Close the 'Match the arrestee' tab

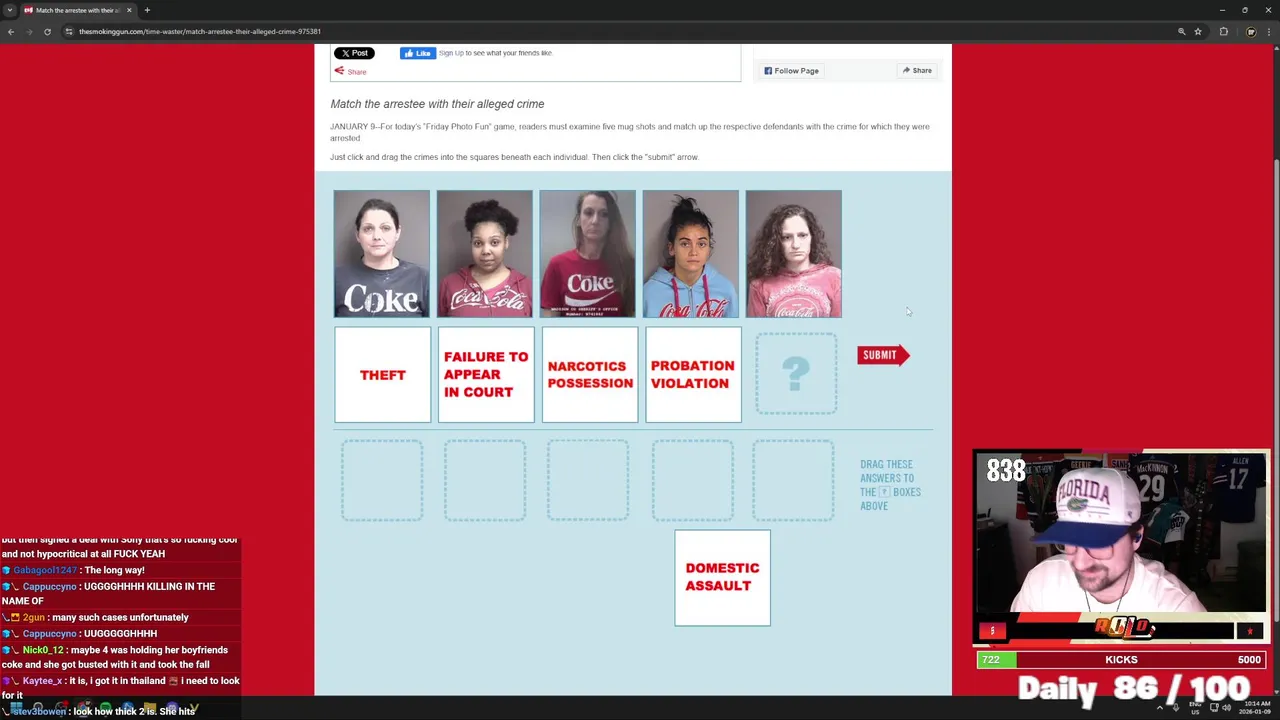129,10
